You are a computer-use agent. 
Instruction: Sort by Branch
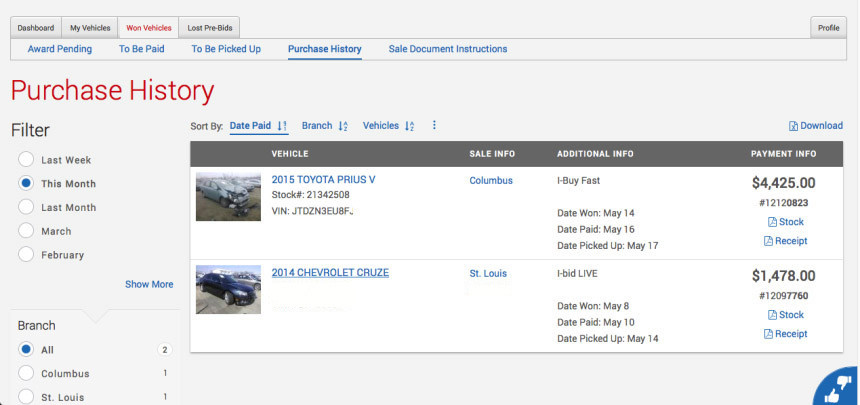point(325,126)
